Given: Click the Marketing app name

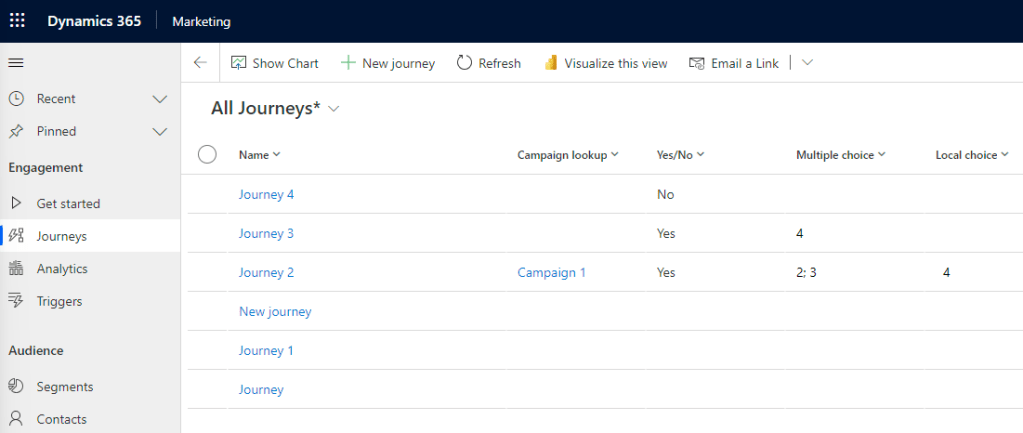Looking at the screenshot, I should click(x=201, y=22).
